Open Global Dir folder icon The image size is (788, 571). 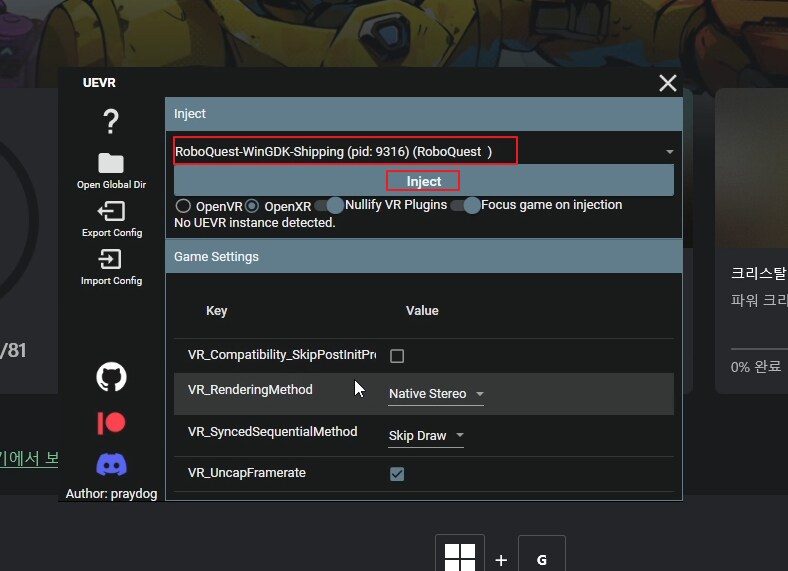coord(111,164)
